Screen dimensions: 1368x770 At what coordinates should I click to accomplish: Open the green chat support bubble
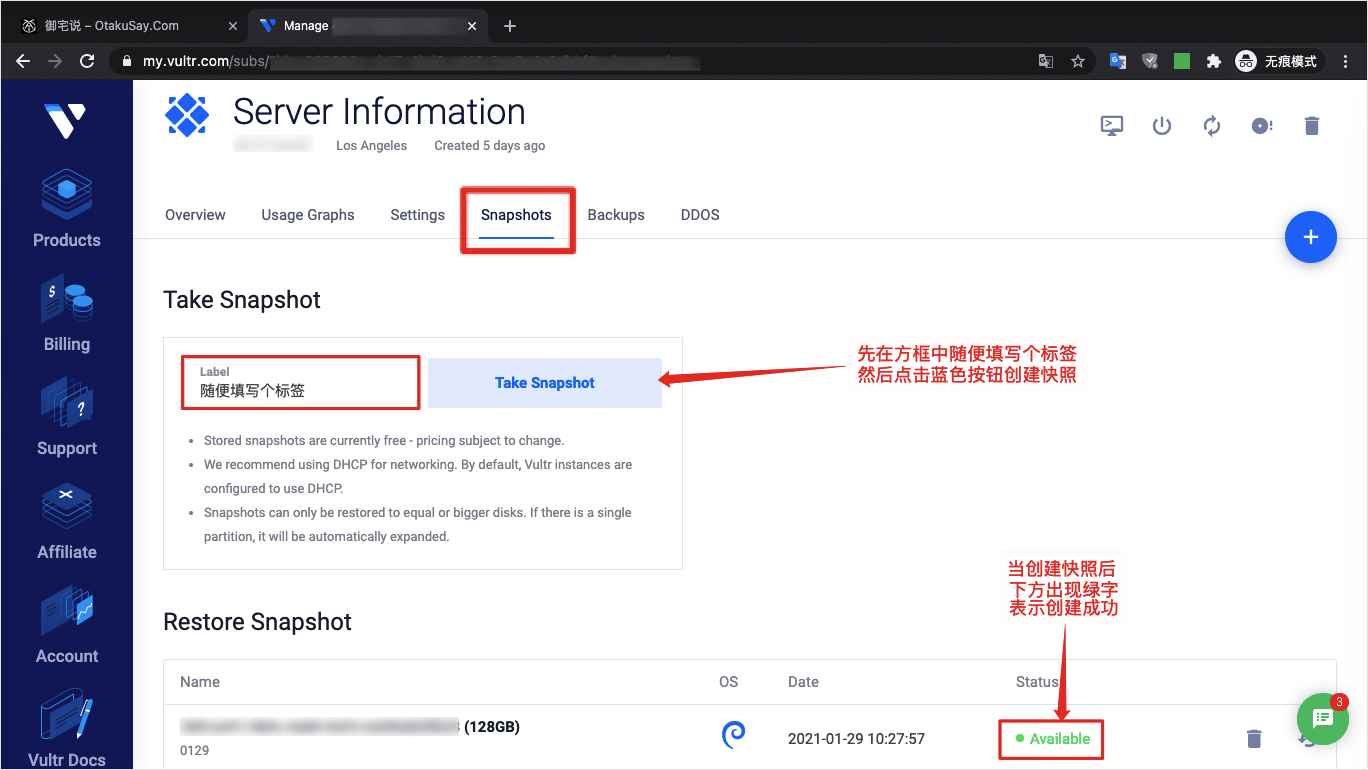[x=1323, y=717]
